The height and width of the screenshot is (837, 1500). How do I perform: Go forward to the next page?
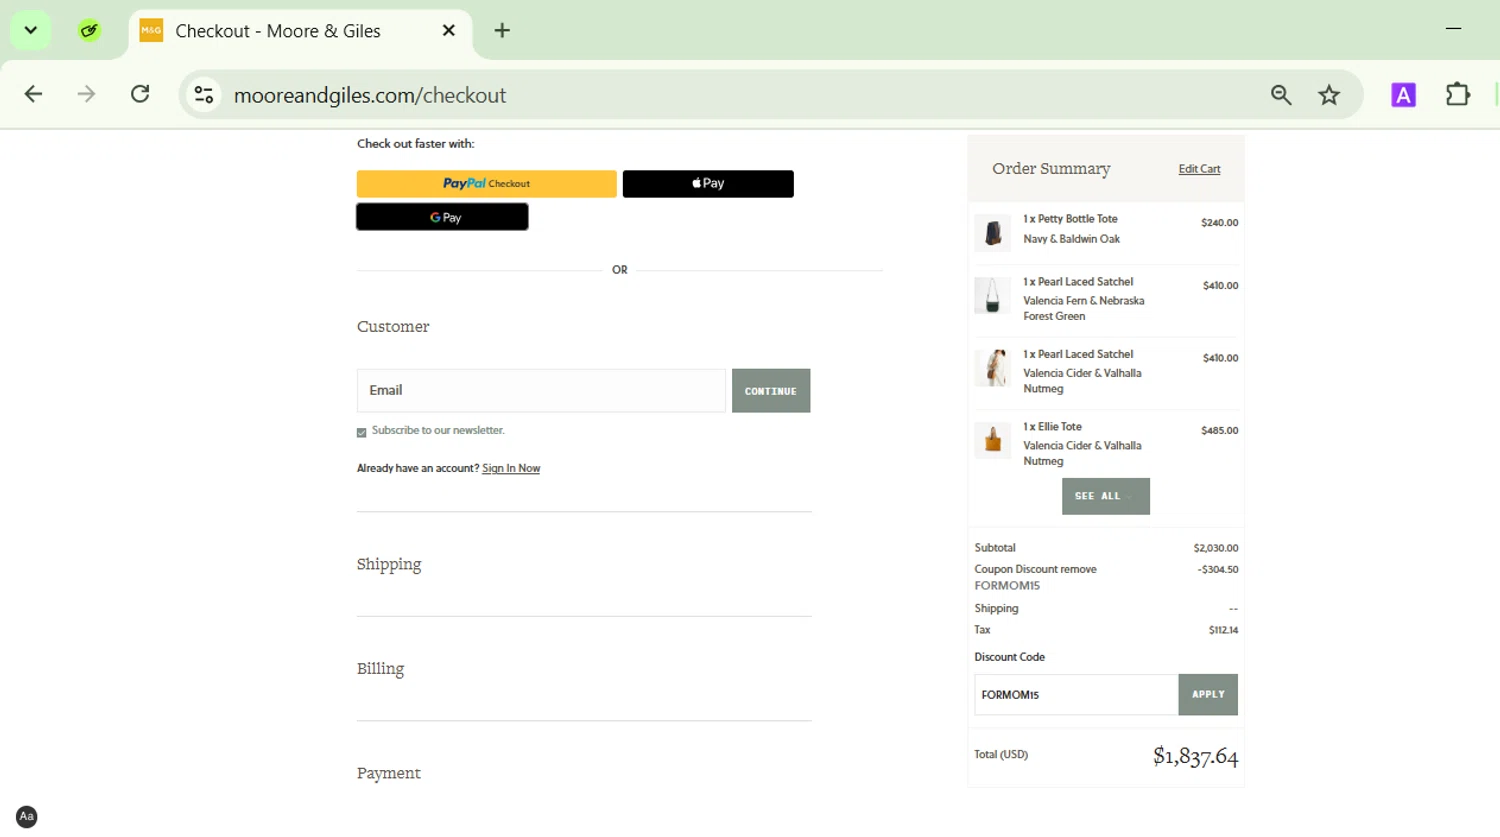pos(87,95)
